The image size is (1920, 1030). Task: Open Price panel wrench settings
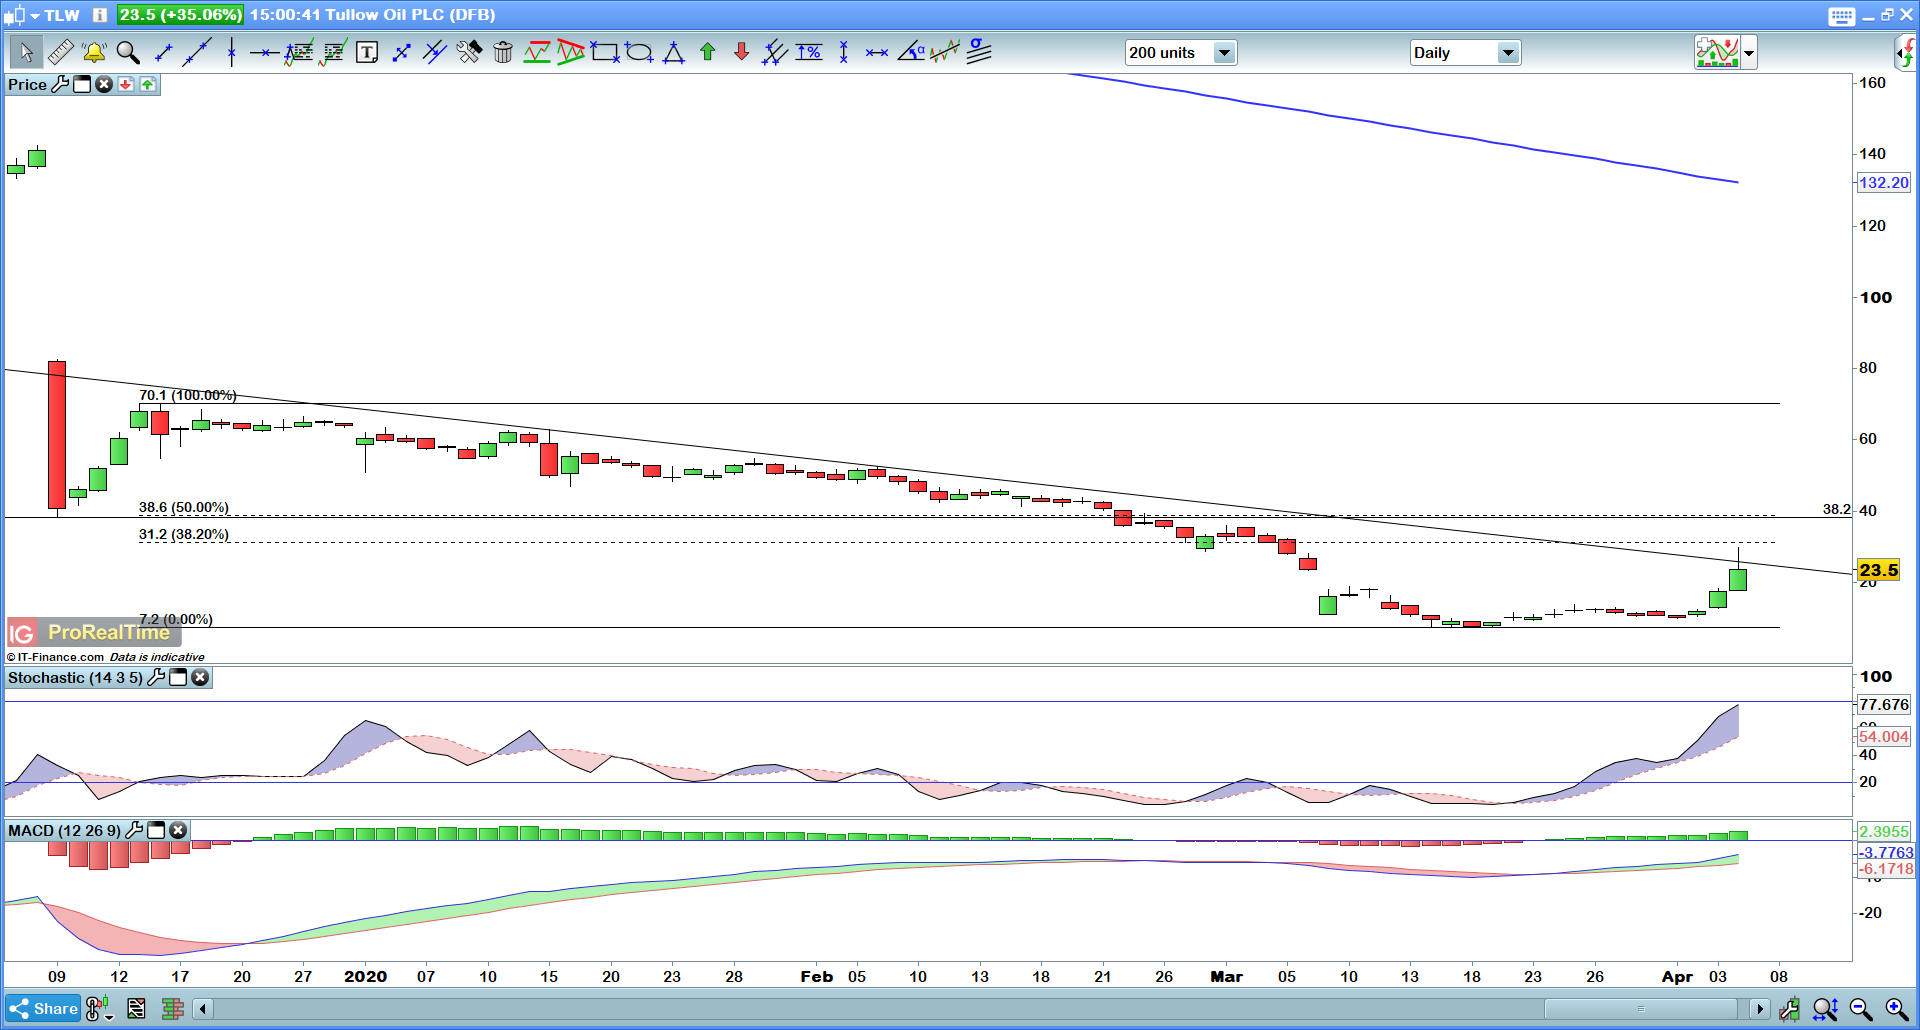tap(61, 85)
